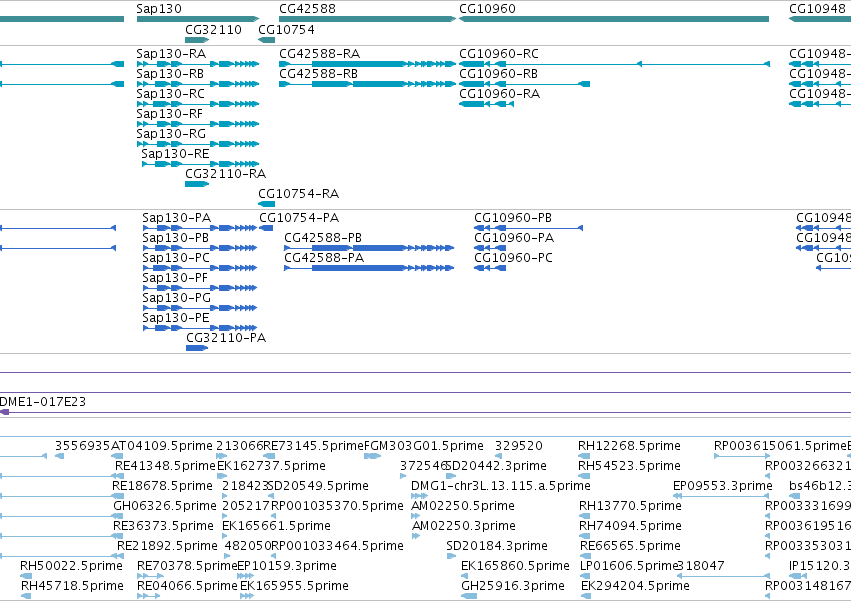Click the CG10960 gene label
Image resolution: width=851 pixels, height=601 pixels.
click(x=487, y=9)
